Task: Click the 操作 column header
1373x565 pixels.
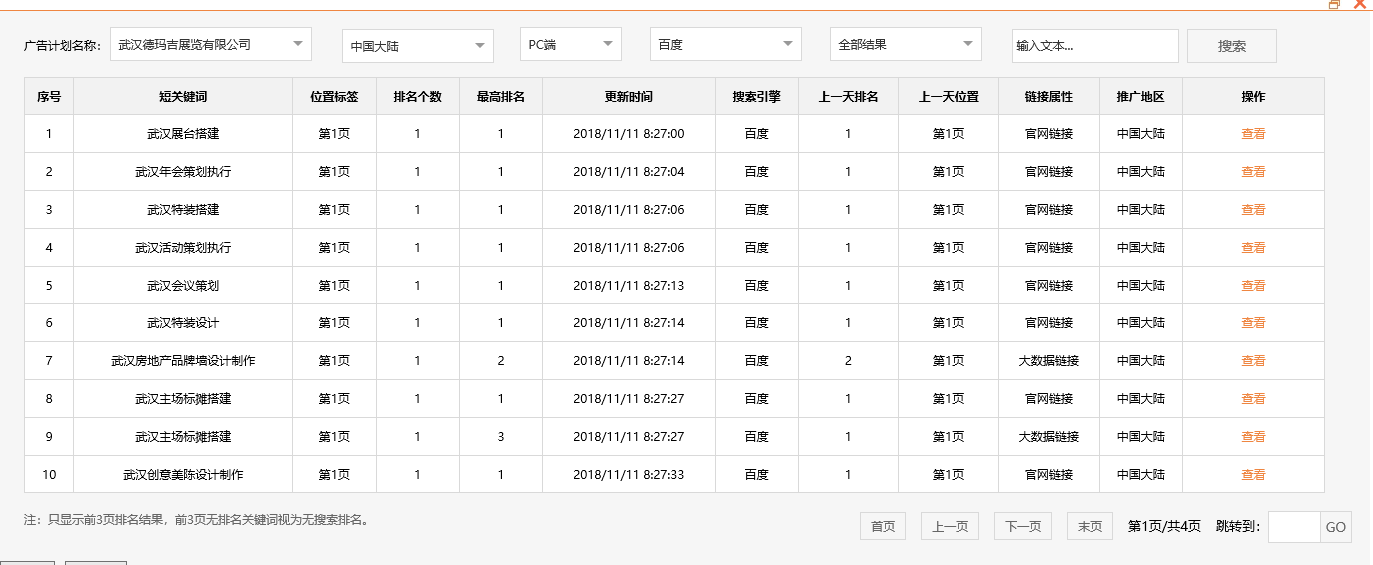Action: tap(1253, 97)
